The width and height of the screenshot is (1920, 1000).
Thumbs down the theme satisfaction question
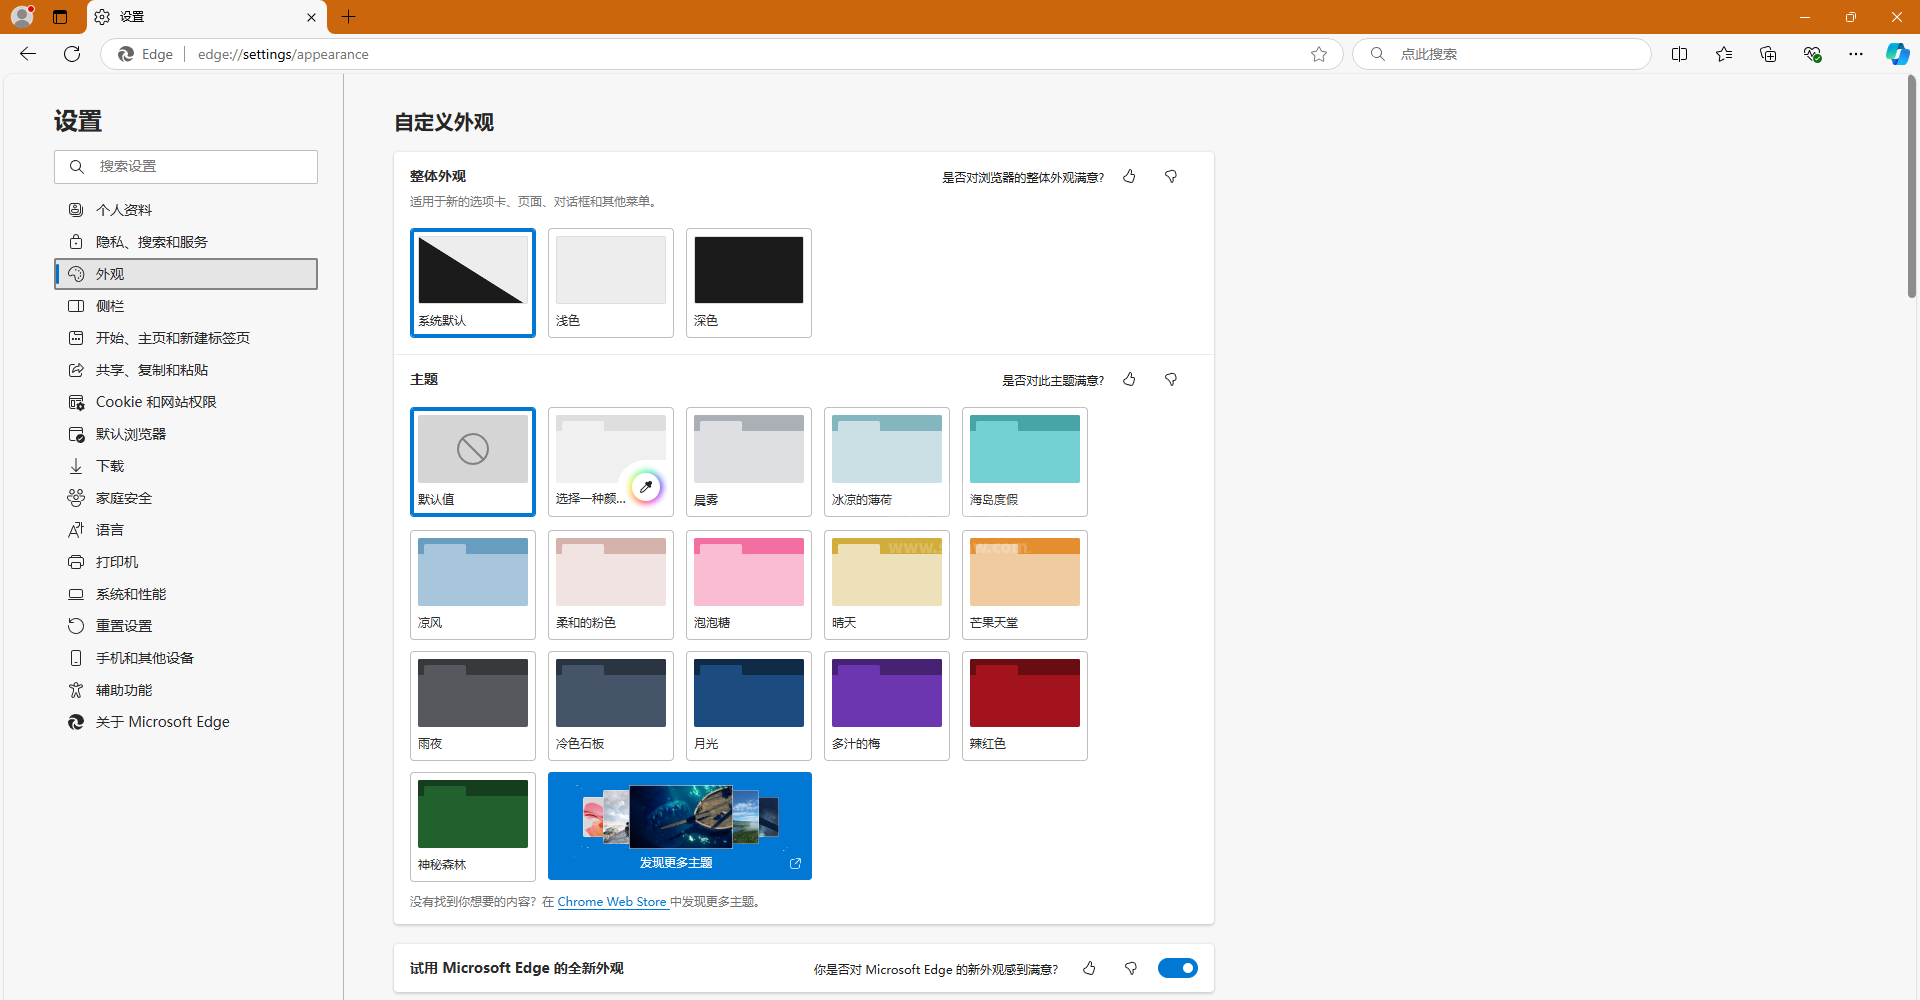[1171, 380]
